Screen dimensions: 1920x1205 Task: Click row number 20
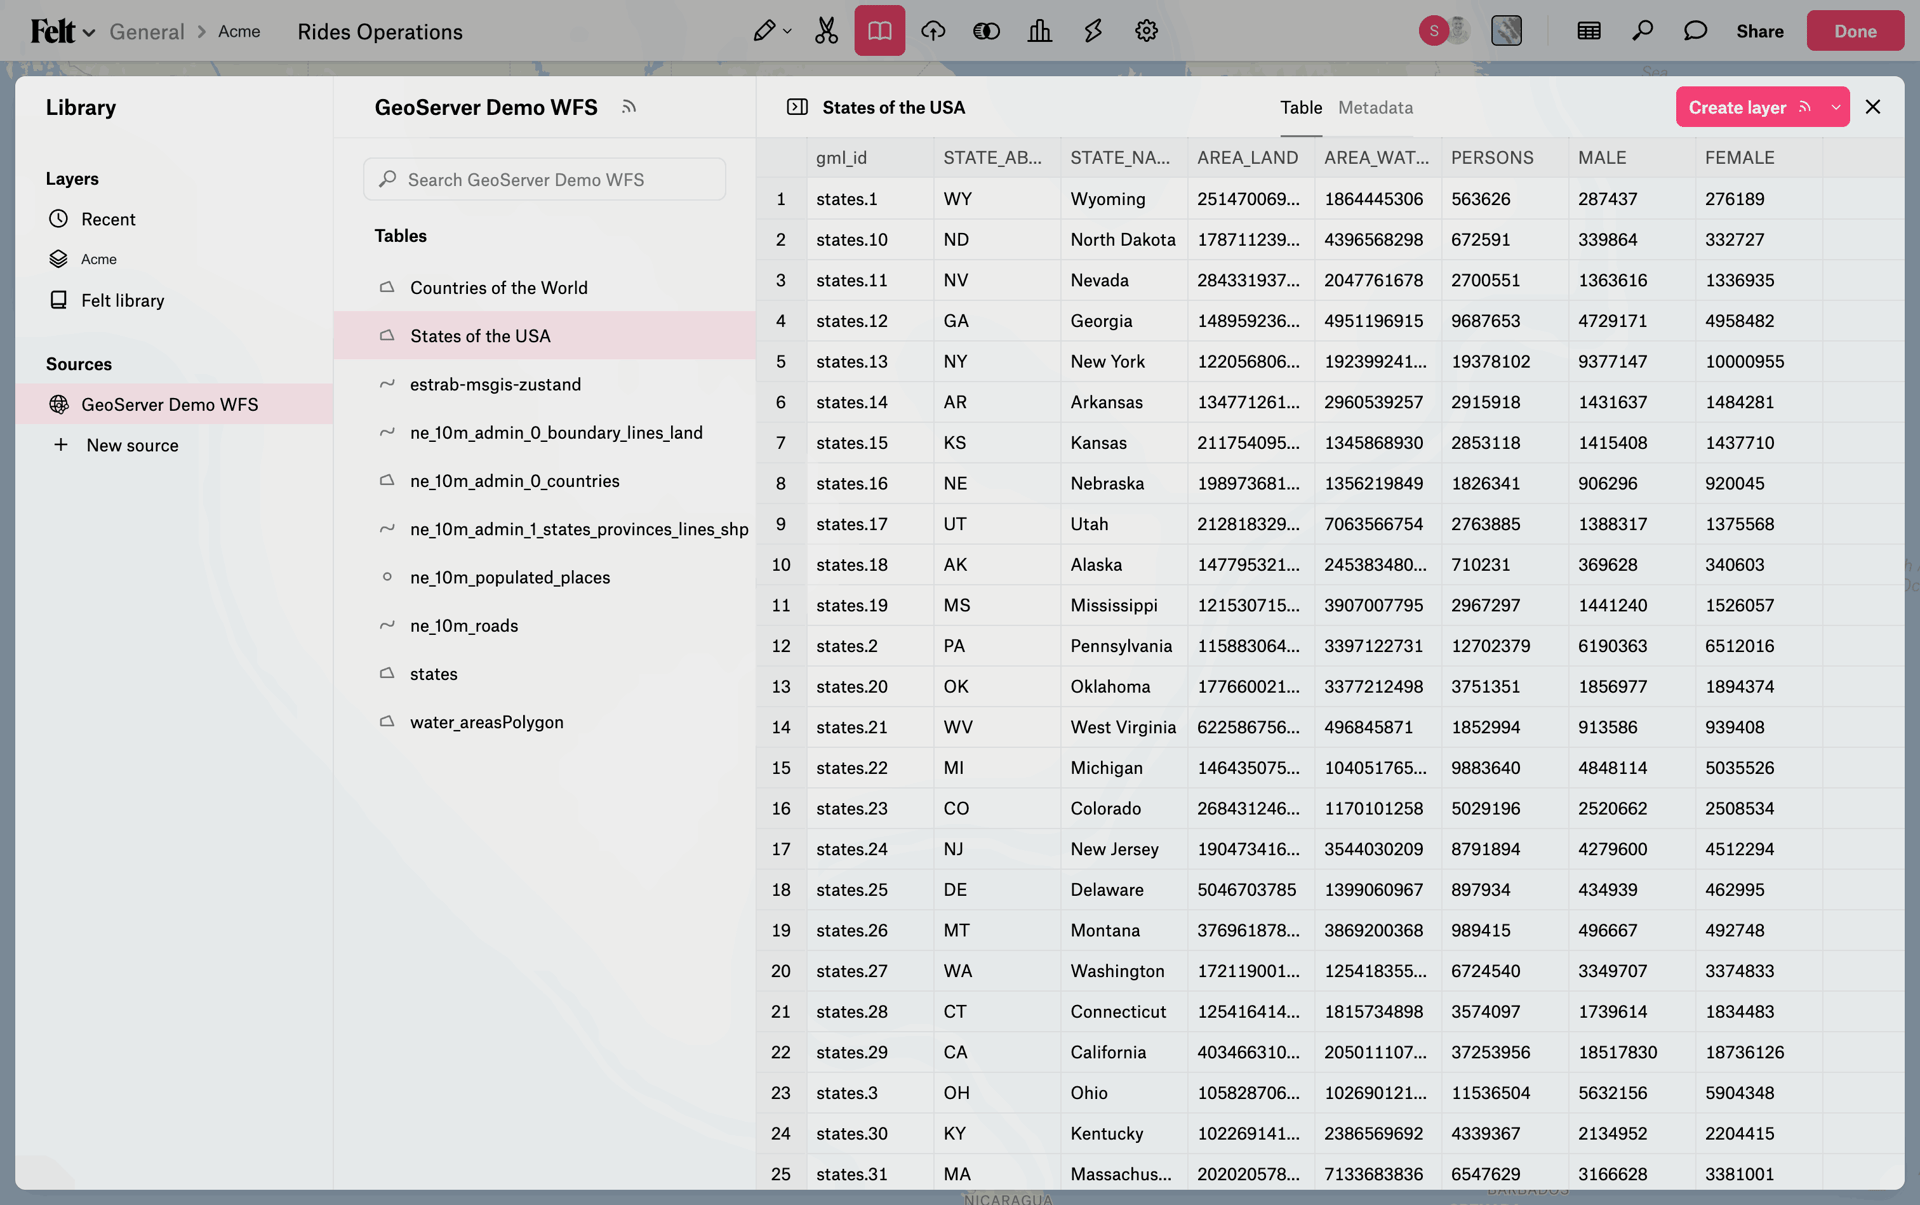click(x=781, y=971)
